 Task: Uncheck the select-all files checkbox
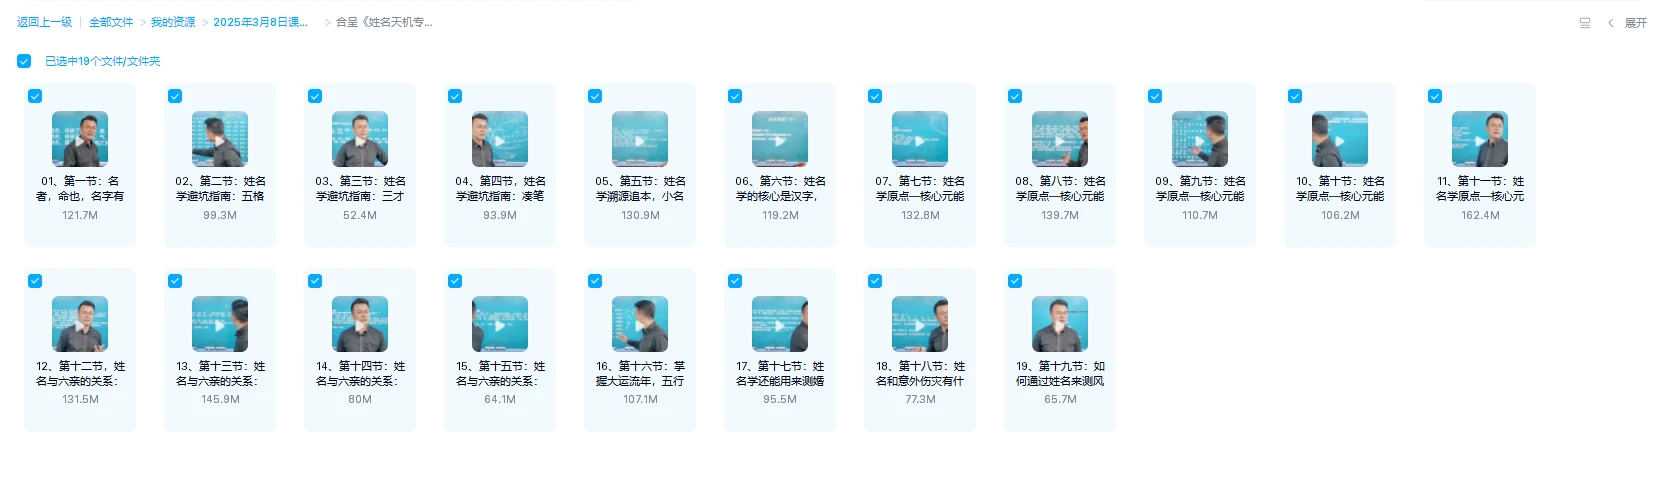(x=24, y=61)
